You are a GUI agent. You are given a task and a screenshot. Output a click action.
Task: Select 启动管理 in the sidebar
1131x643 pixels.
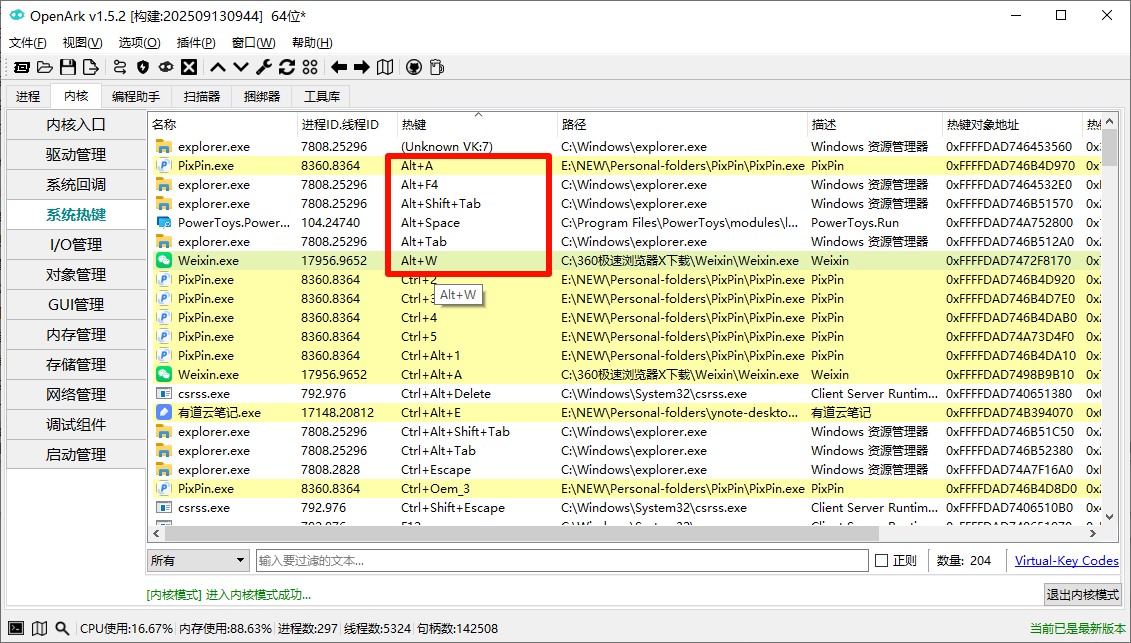[x=76, y=455]
